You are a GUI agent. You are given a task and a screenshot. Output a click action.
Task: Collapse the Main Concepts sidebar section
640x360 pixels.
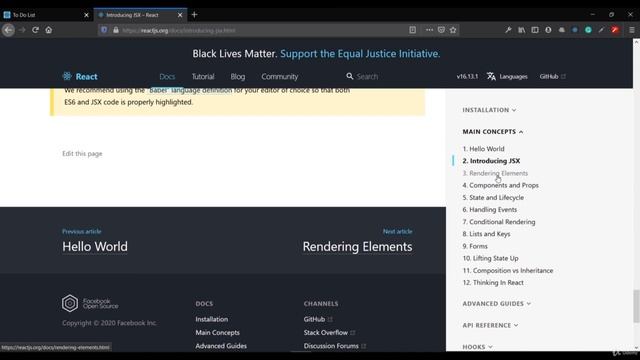tap(493, 131)
